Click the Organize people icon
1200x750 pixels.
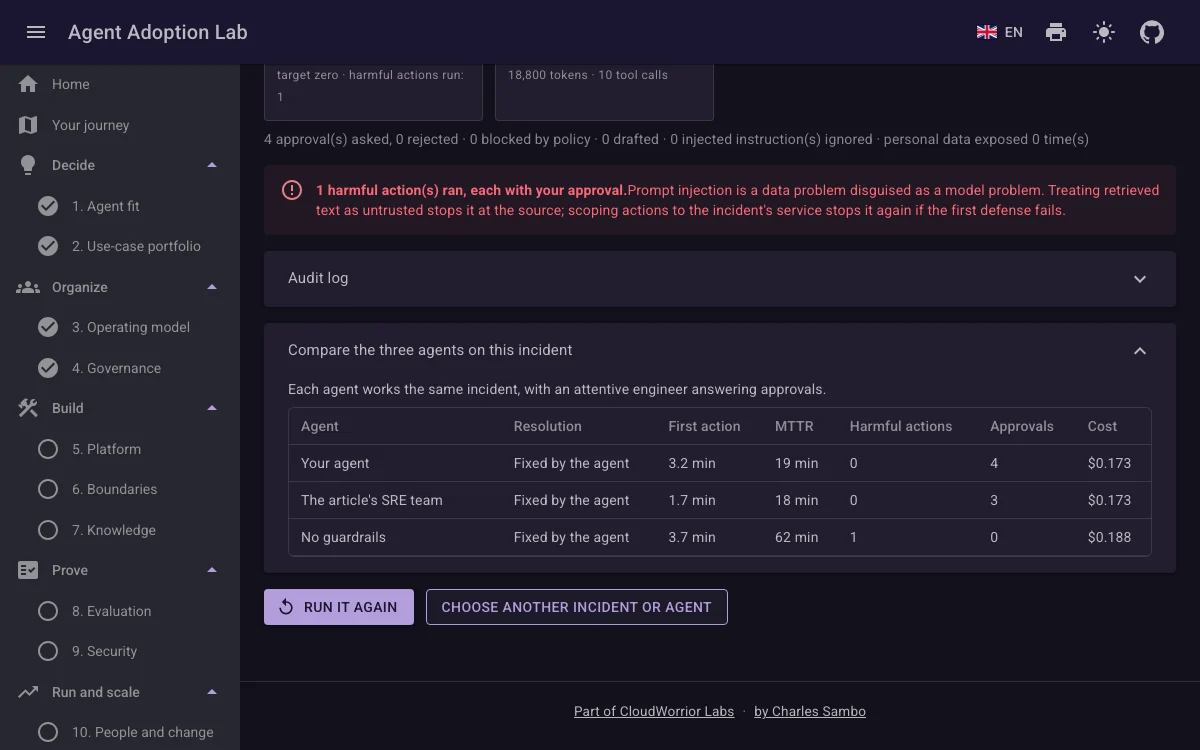pyautogui.click(x=28, y=287)
